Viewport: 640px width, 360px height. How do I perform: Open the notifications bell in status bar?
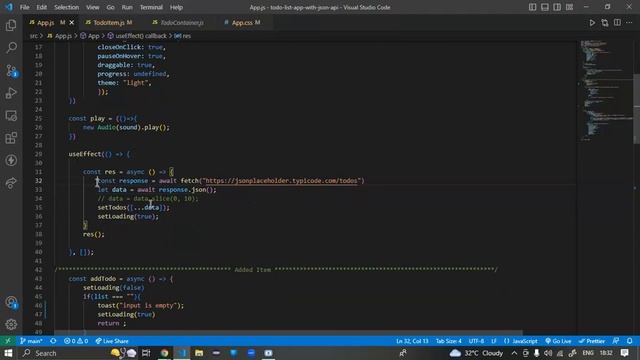[630, 341]
